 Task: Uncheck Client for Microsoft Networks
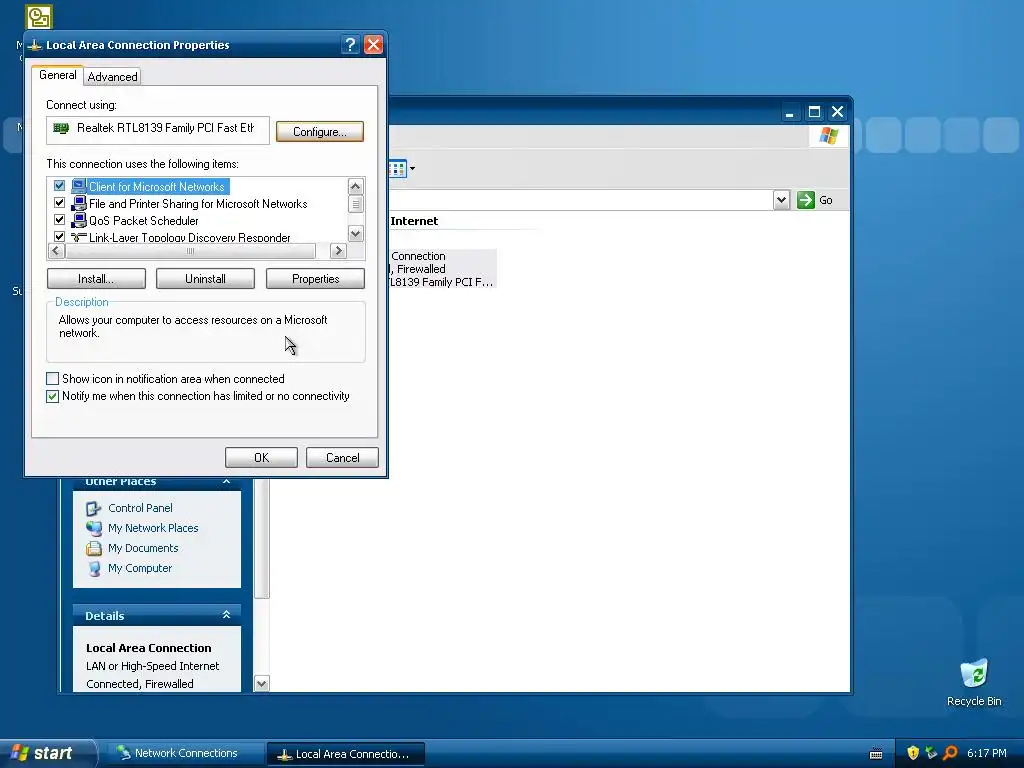click(x=59, y=185)
